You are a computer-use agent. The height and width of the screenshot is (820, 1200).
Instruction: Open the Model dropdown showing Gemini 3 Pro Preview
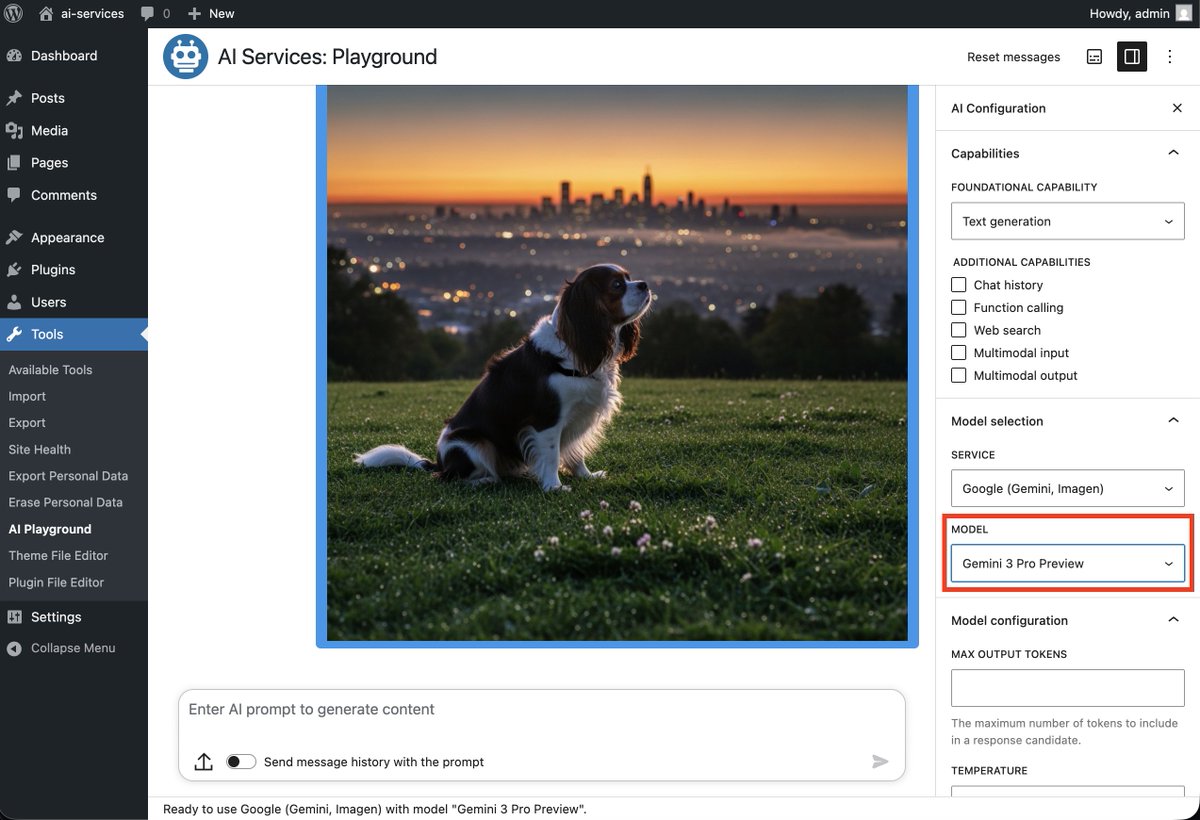click(1067, 563)
